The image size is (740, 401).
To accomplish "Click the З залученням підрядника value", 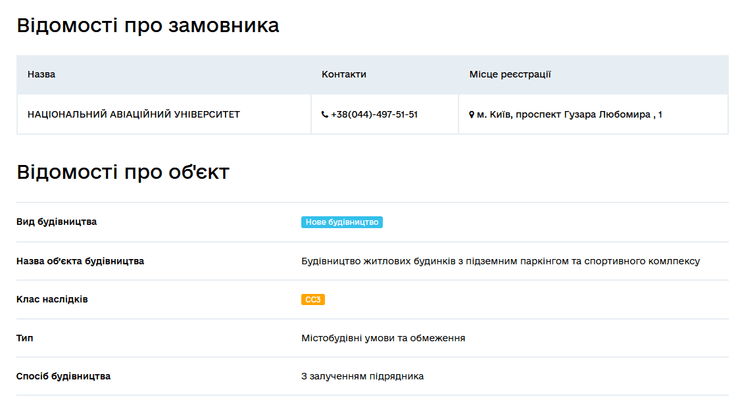I will 362,376.
